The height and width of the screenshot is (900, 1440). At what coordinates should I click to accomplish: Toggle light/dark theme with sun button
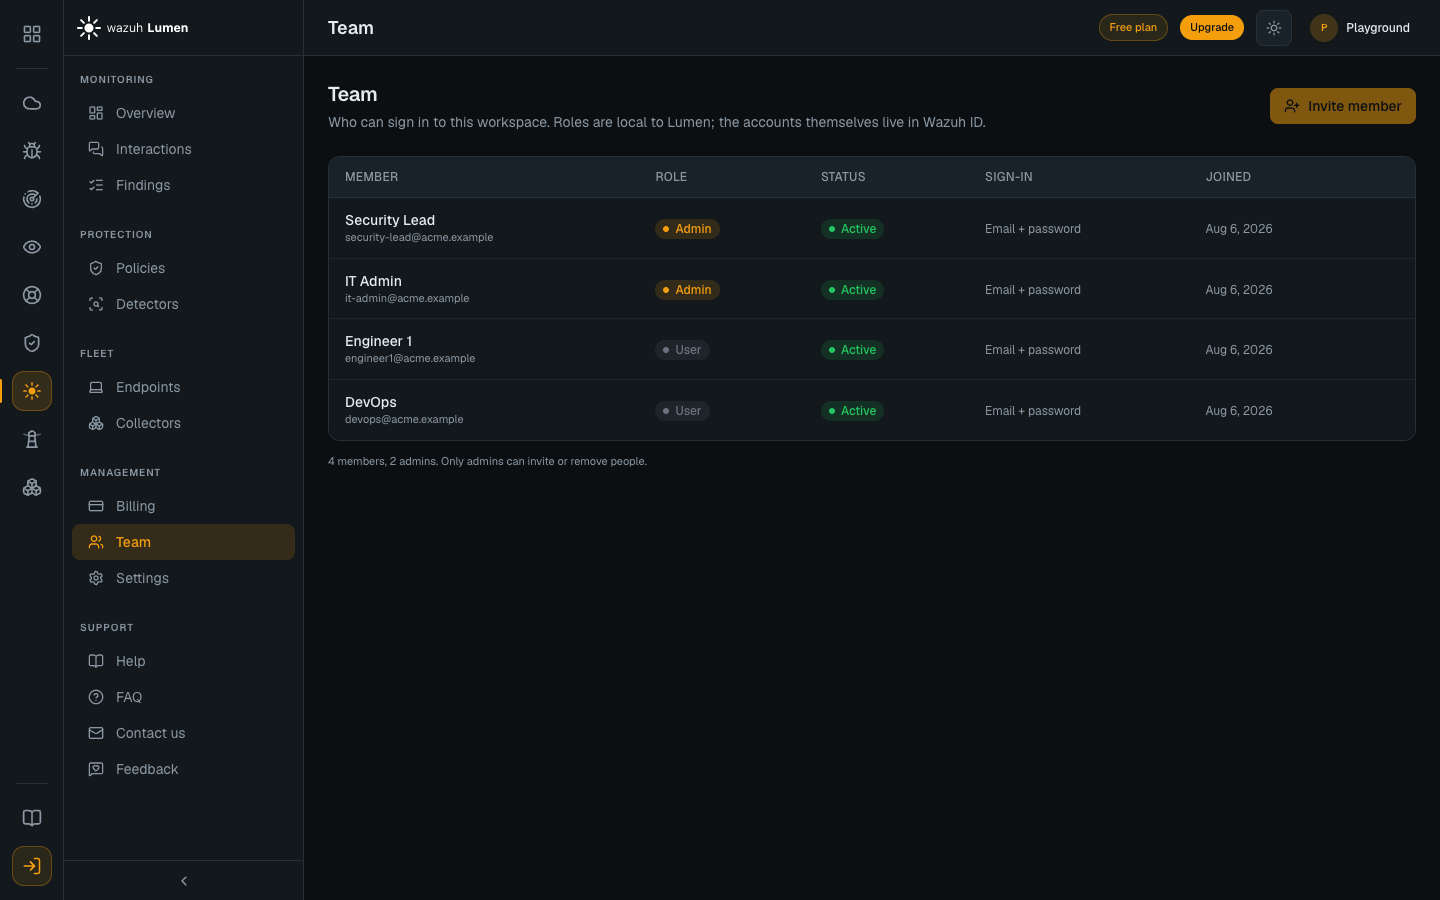(1274, 28)
